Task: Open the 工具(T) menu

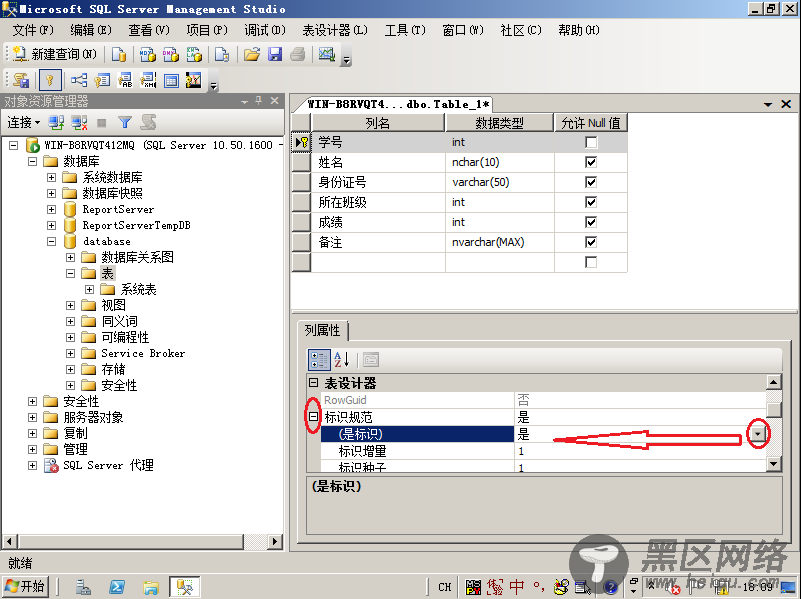Action: [x=405, y=30]
